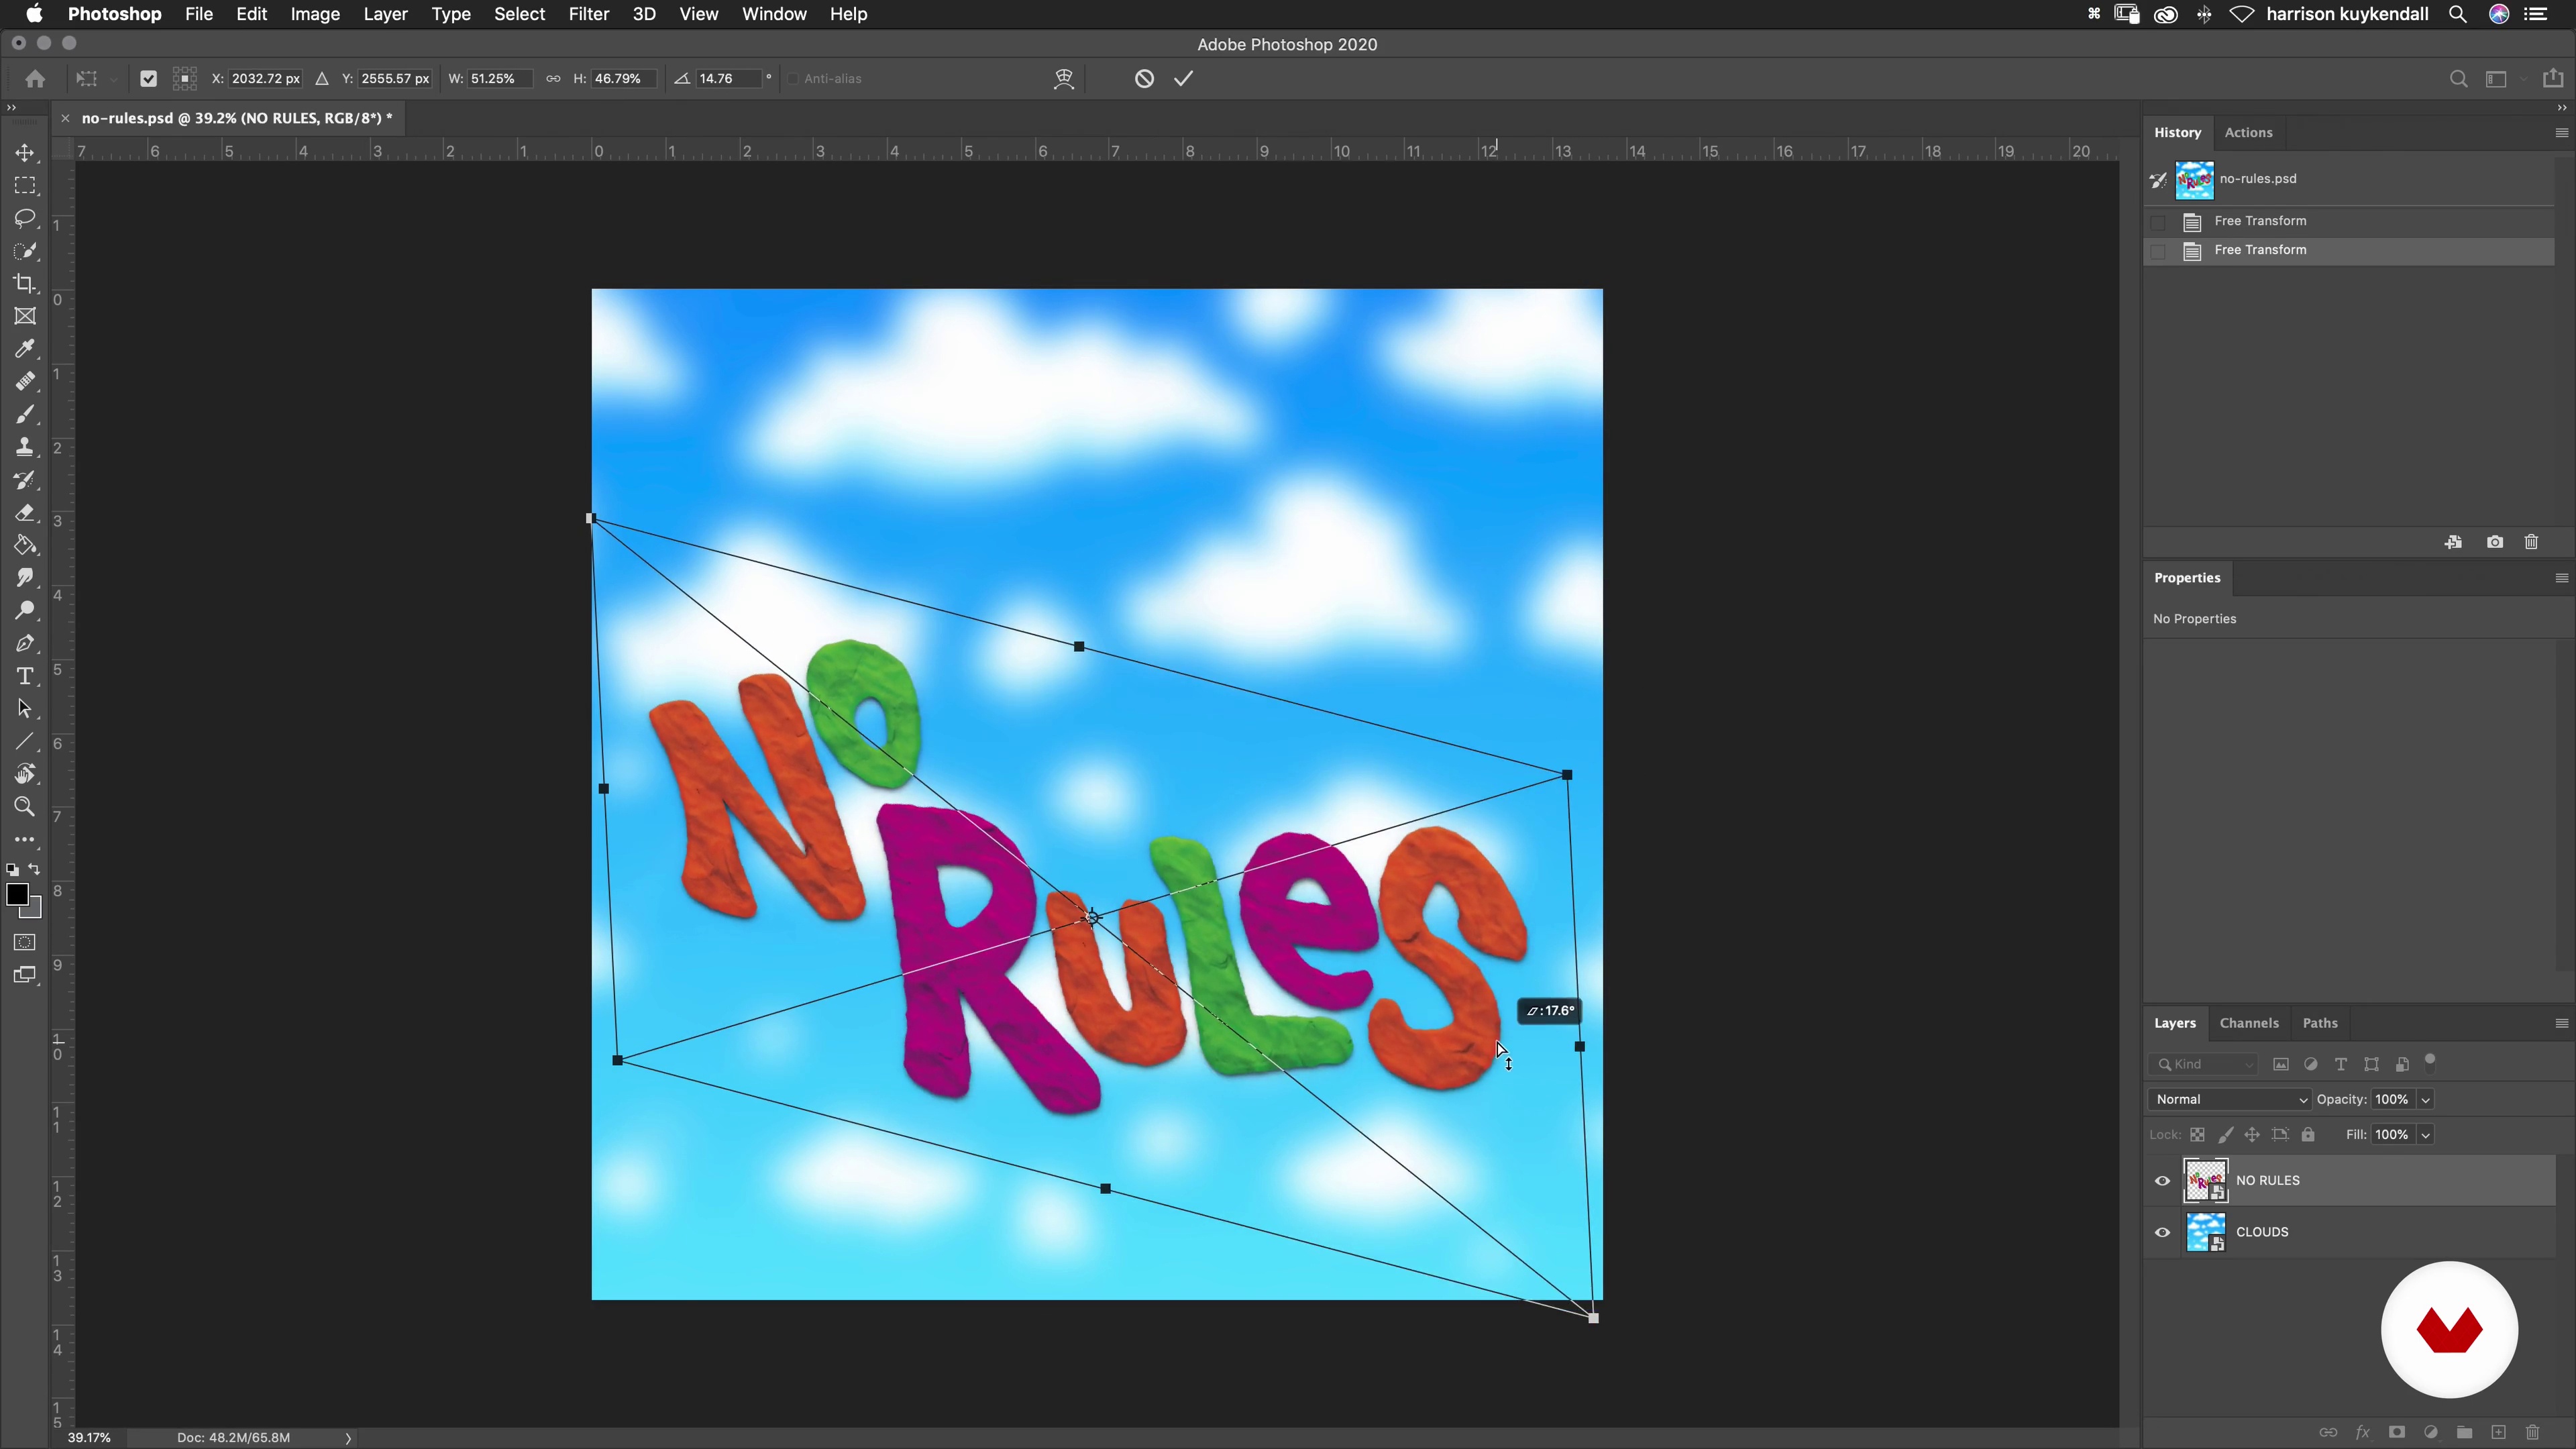Commit the transform with the checkmark
2576x1449 pixels.
click(1184, 79)
